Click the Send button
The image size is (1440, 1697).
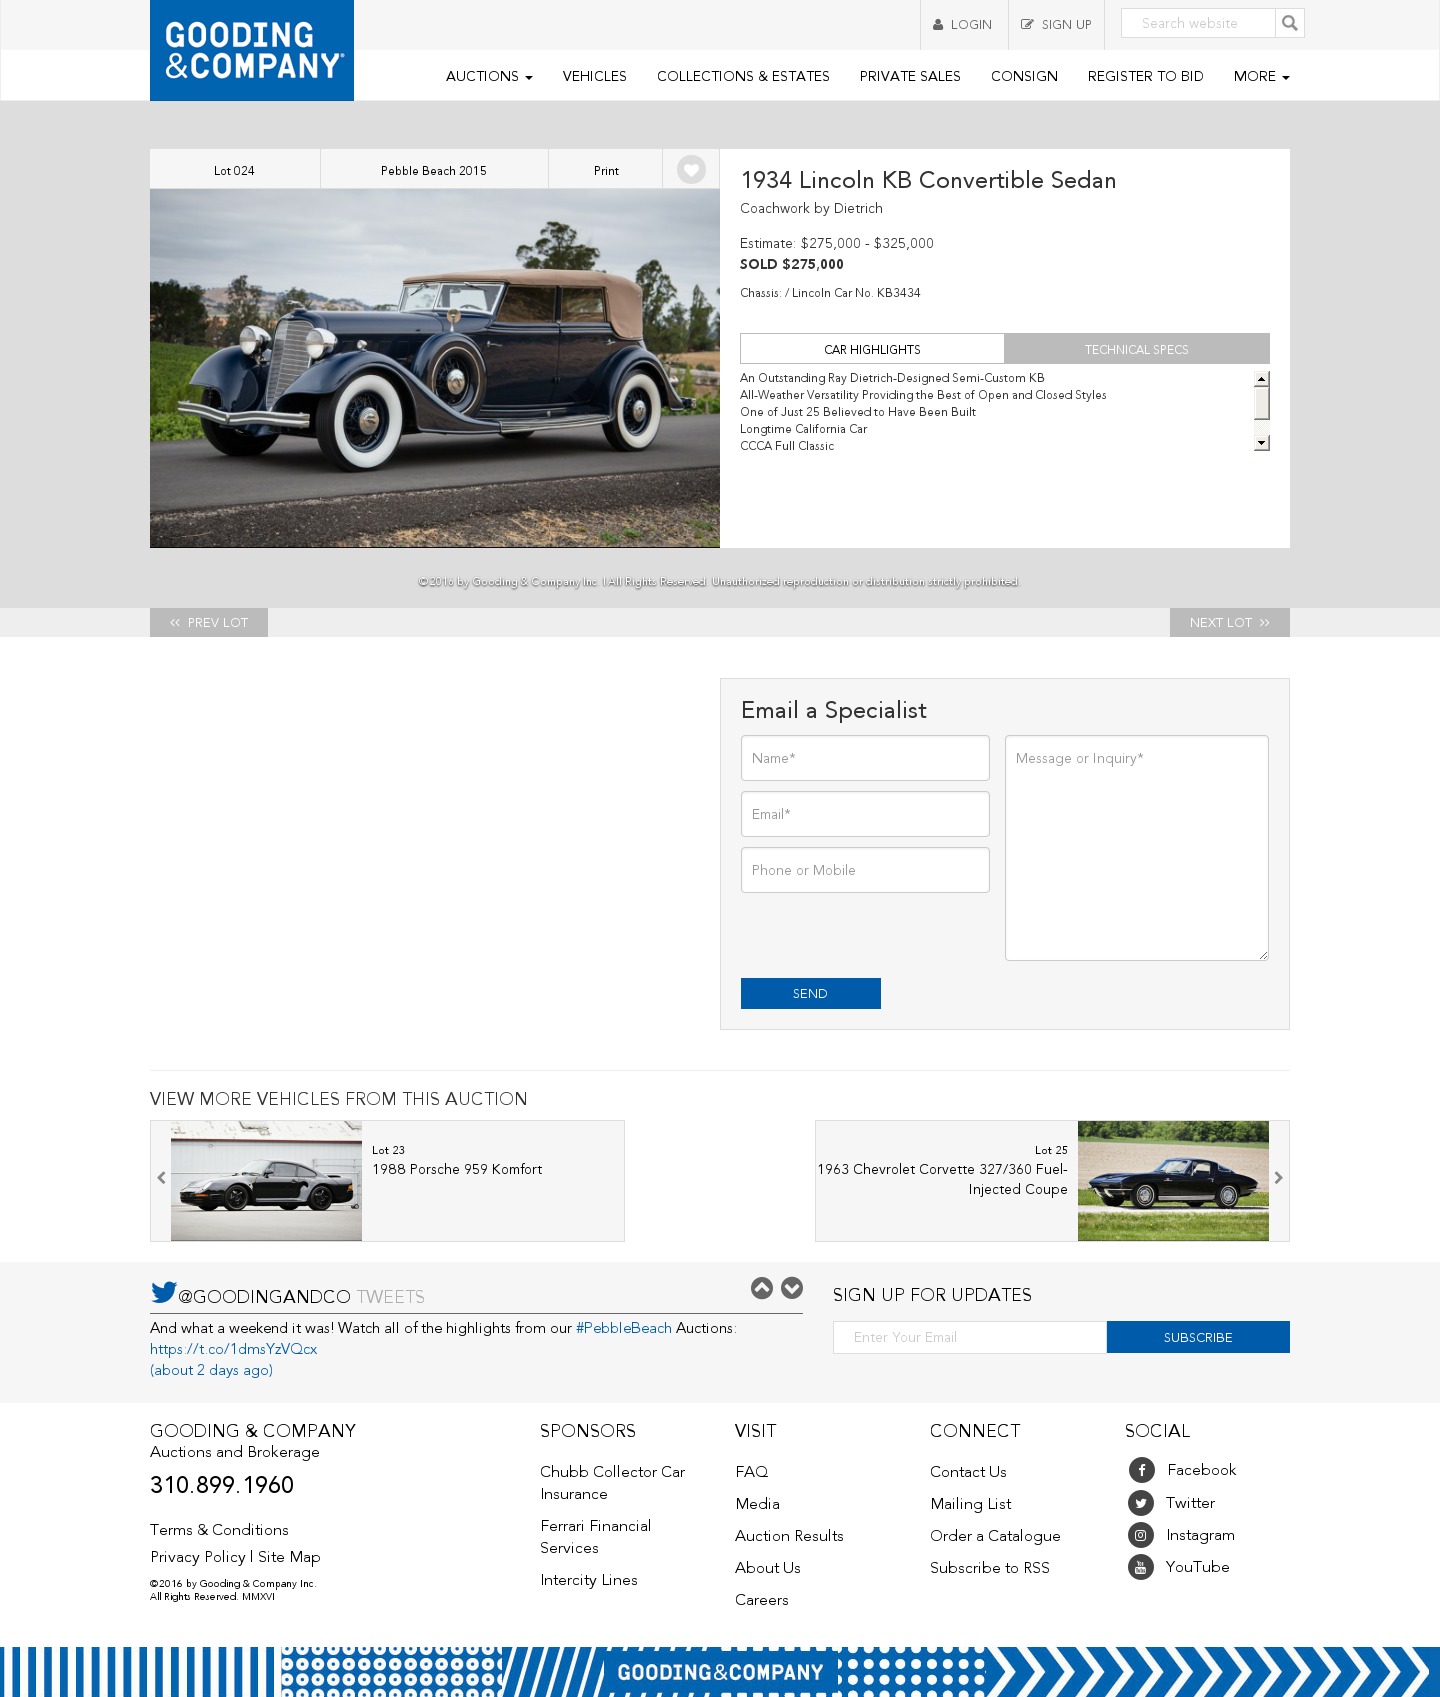(811, 993)
